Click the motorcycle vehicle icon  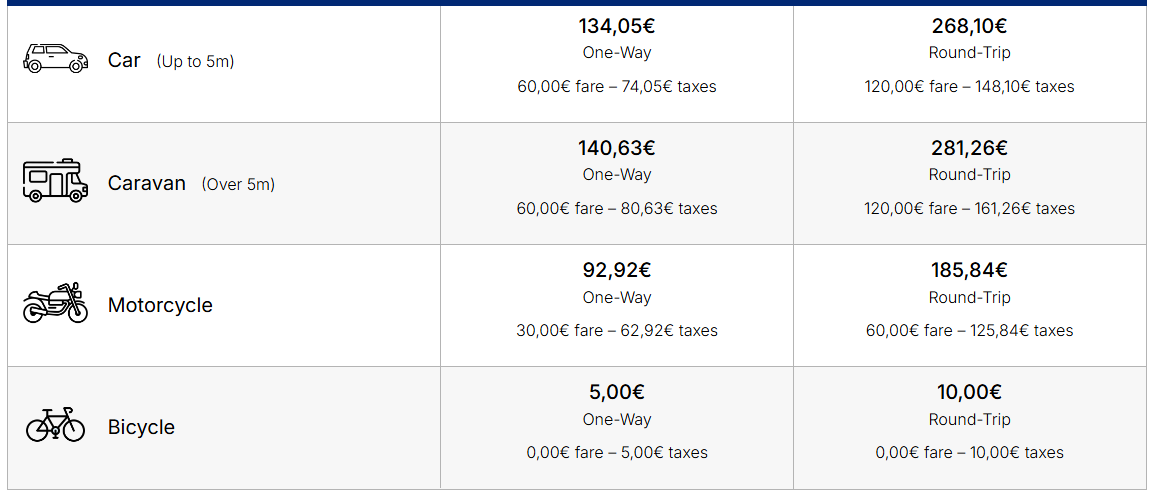[x=55, y=303]
